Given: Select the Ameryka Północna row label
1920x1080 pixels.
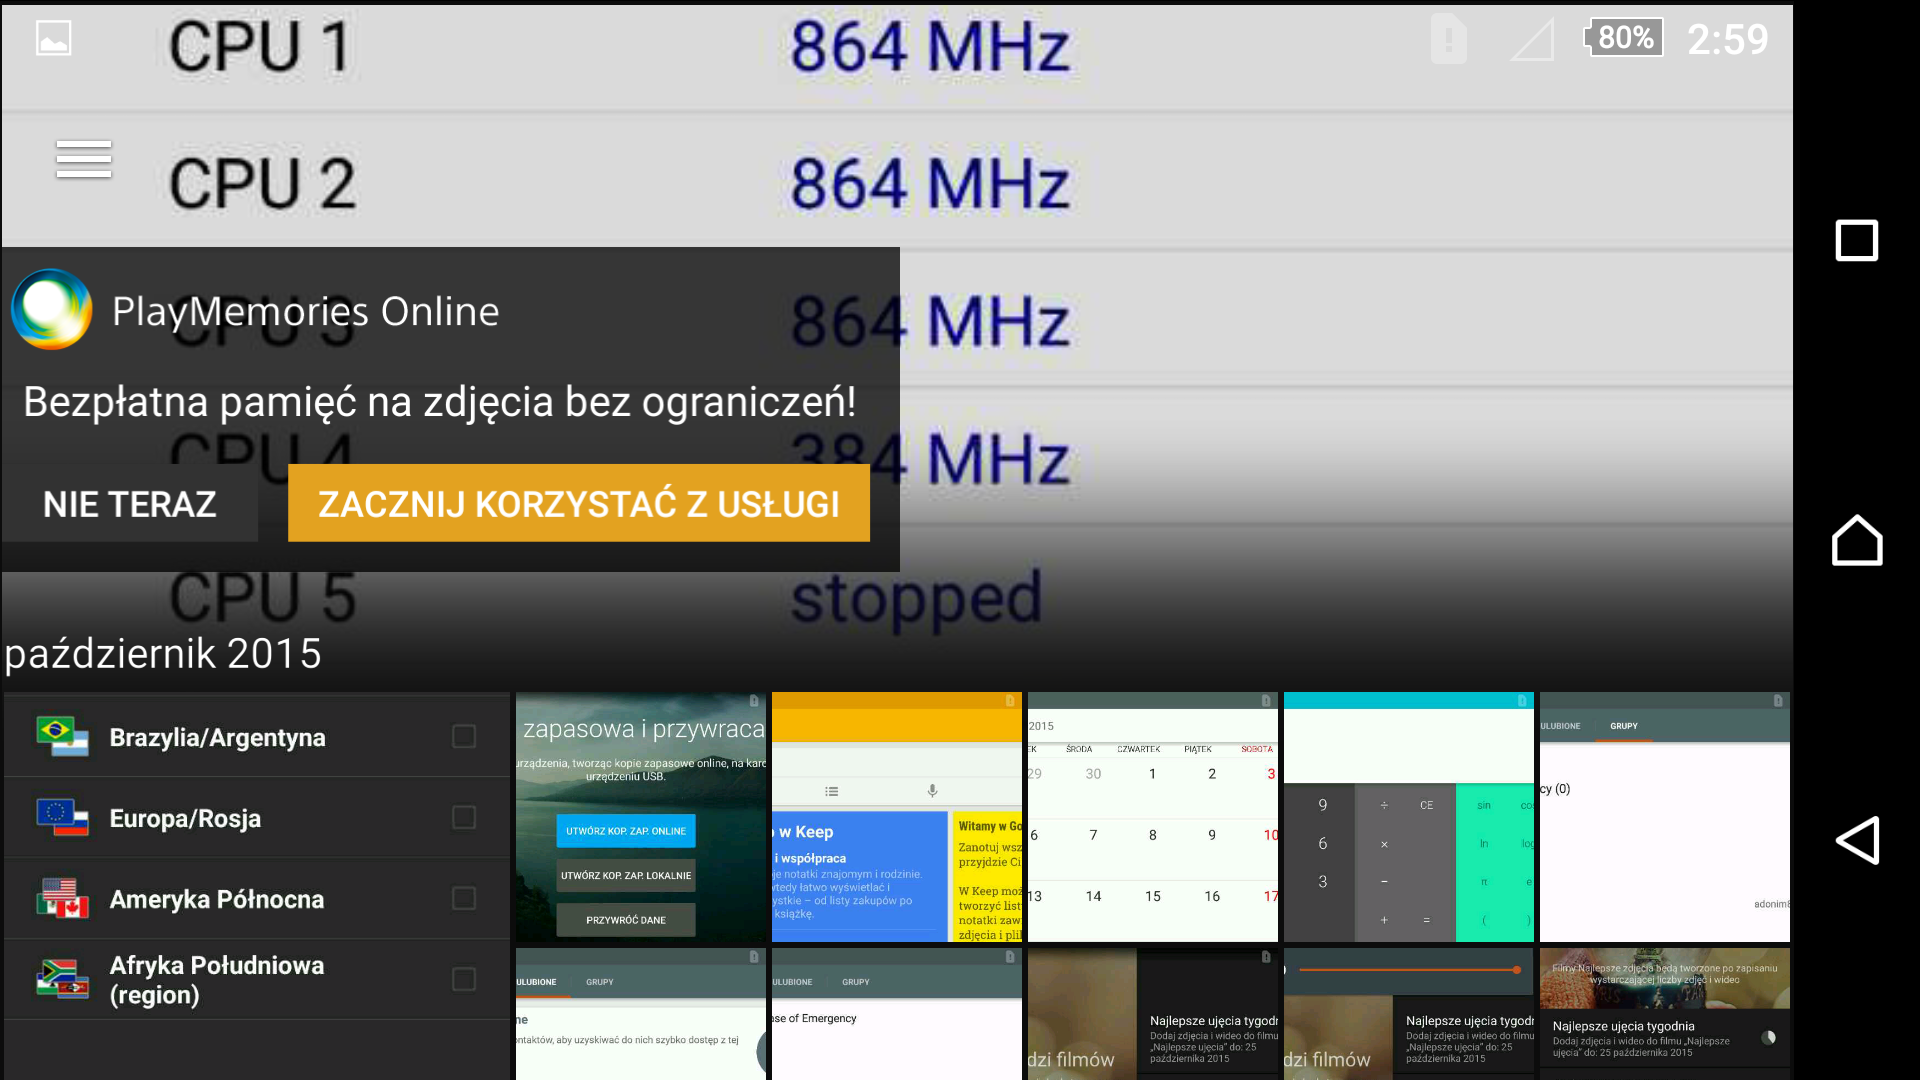Looking at the screenshot, I should (x=217, y=899).
